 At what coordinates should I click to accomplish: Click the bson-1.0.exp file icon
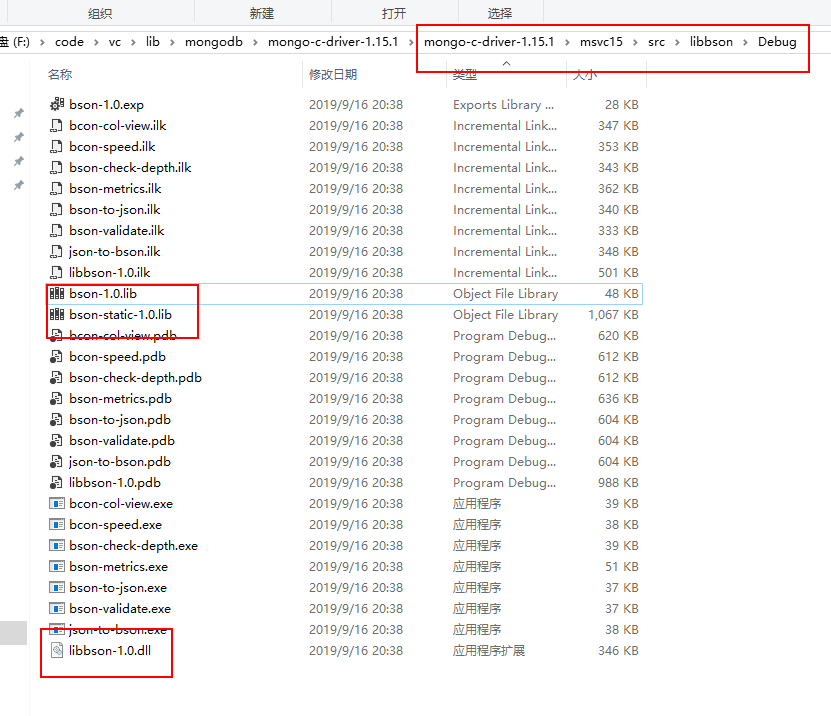coord(57,104)
